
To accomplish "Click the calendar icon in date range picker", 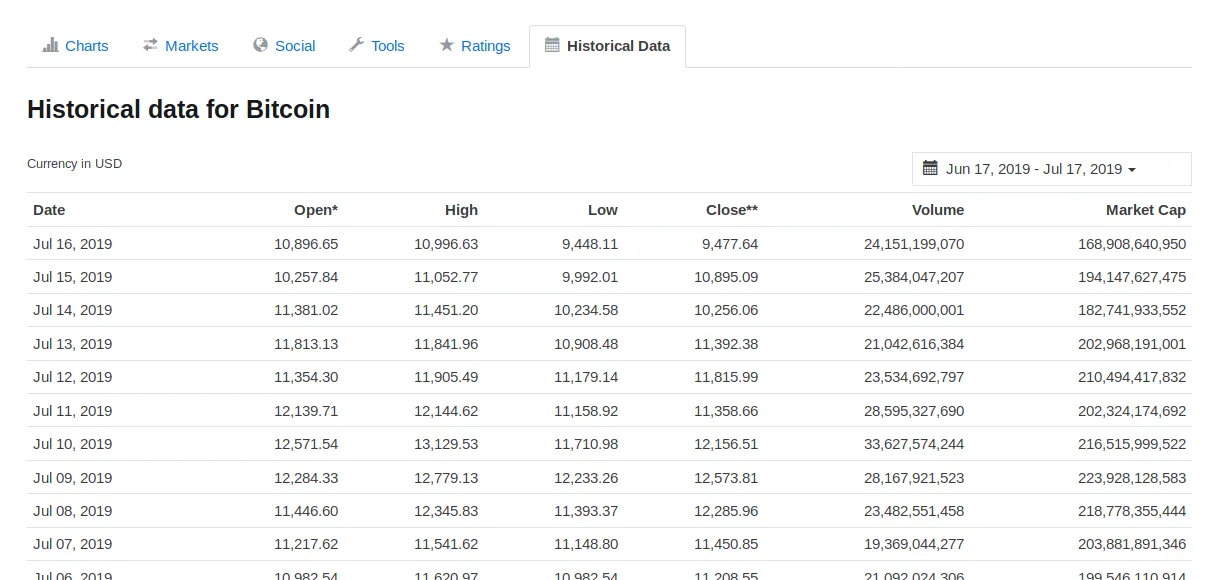I will tap(930, 168).
